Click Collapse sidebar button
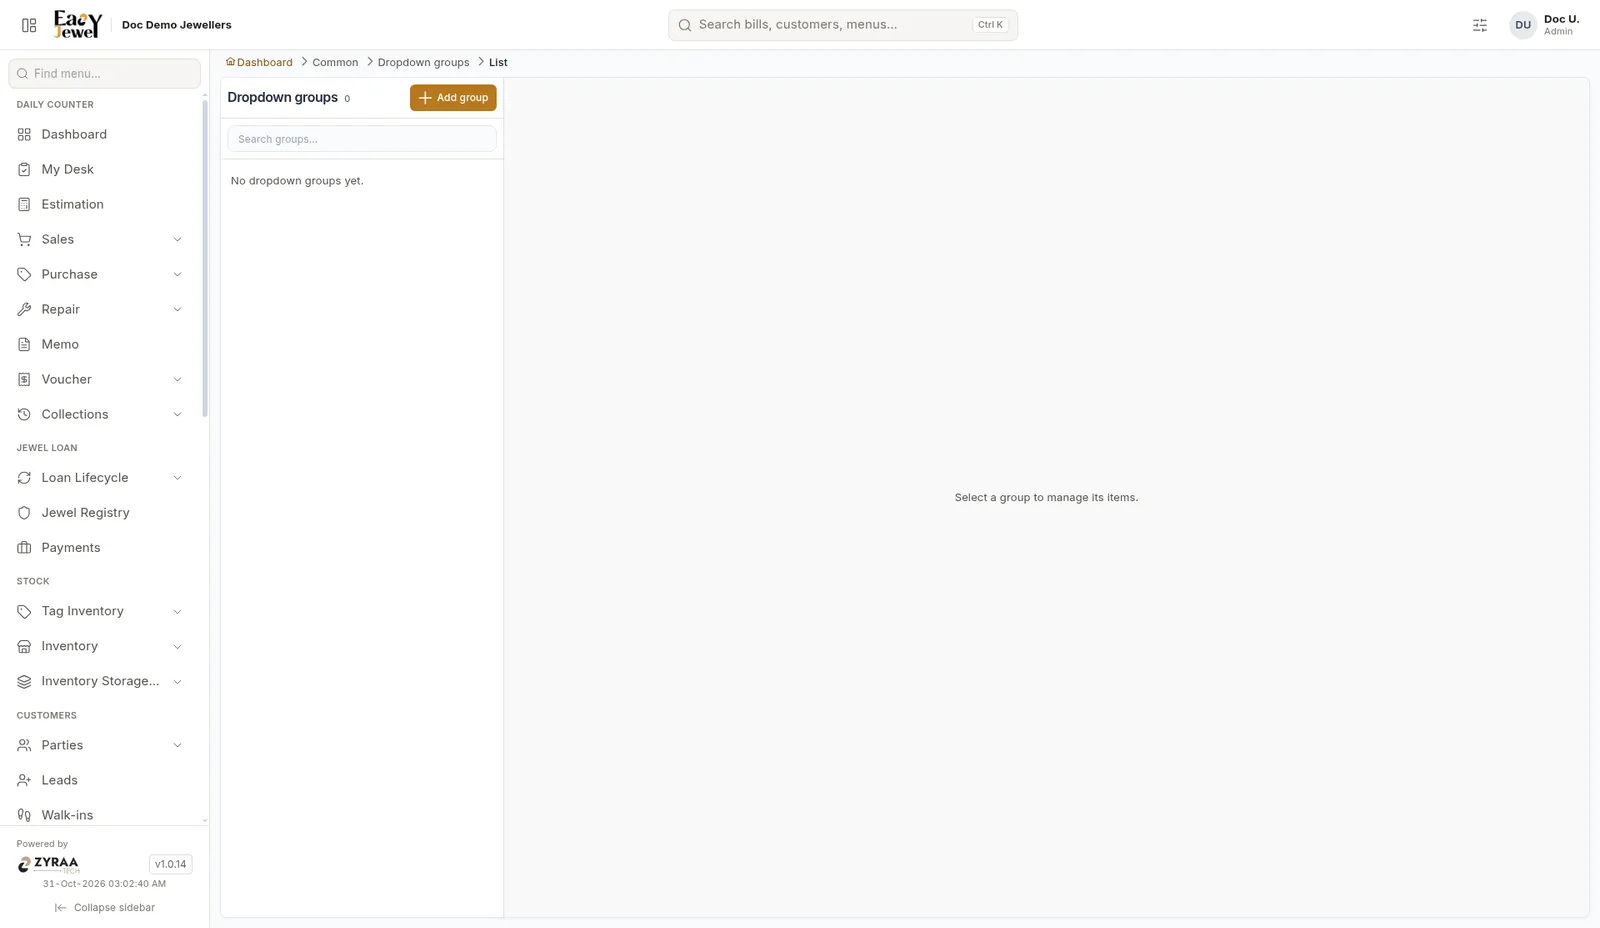The height and width of the screenshot is (928, 1600). pyautogui.click(x=105, y=908)
